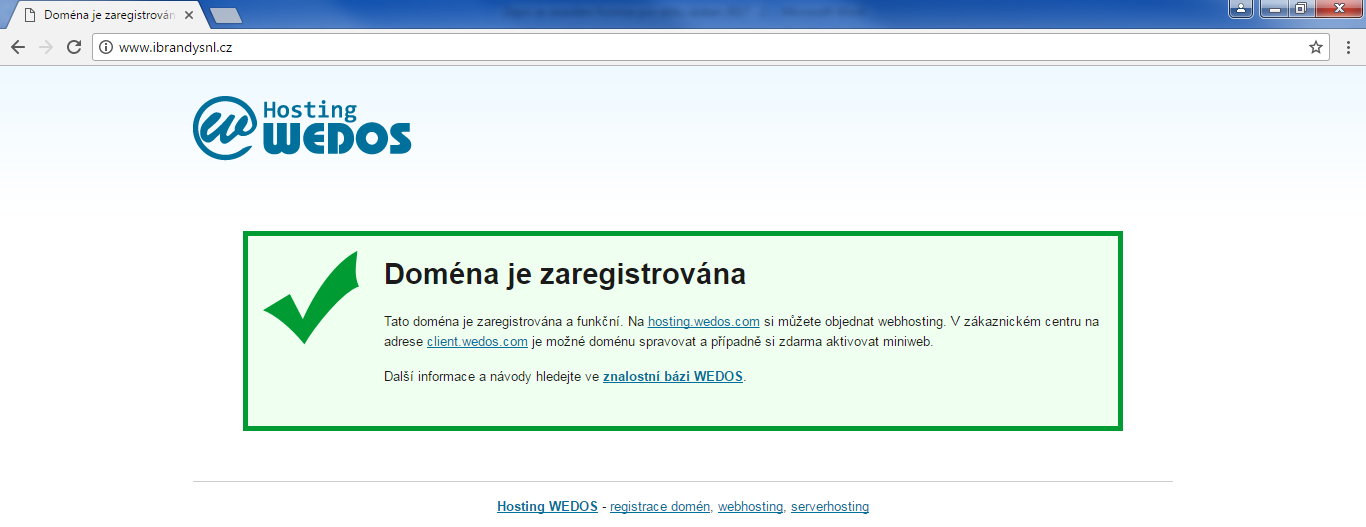Open the hosting.wedos.com link
The image size is (1366, 527).
coord(704,321)
